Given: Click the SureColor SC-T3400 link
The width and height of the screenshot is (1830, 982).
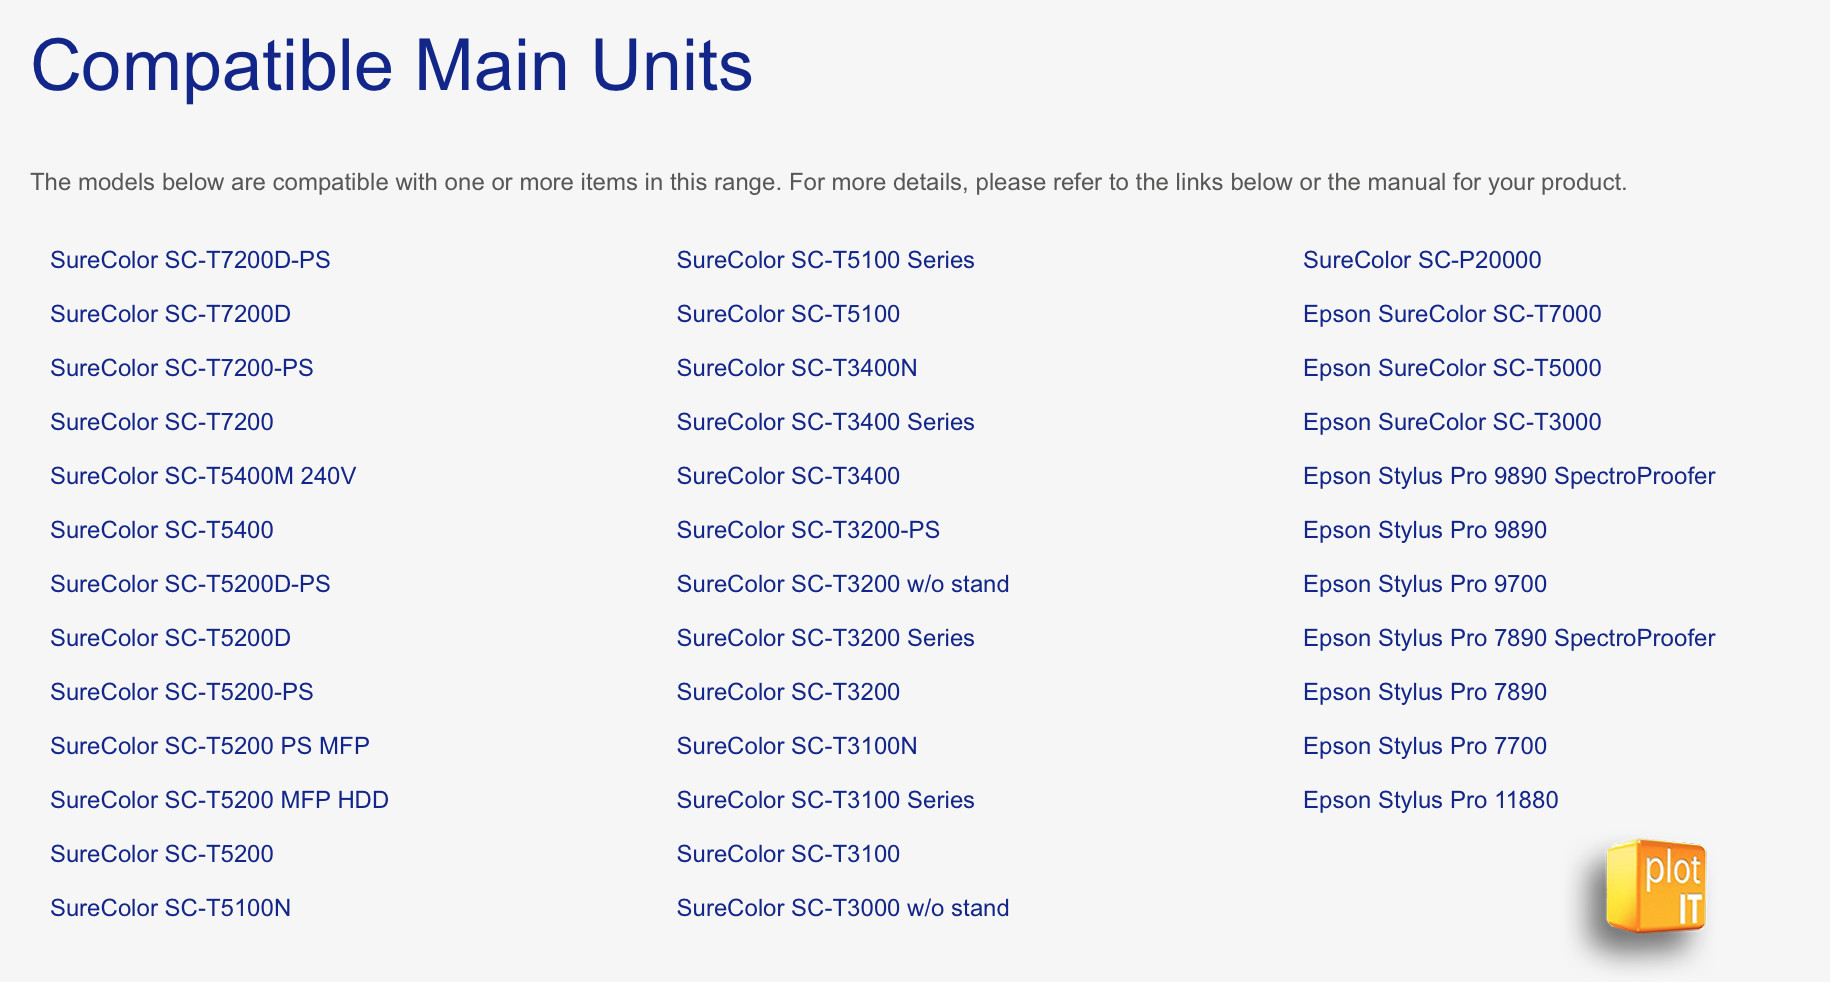Looking at the screenshot, I should (x=788, y=476).
